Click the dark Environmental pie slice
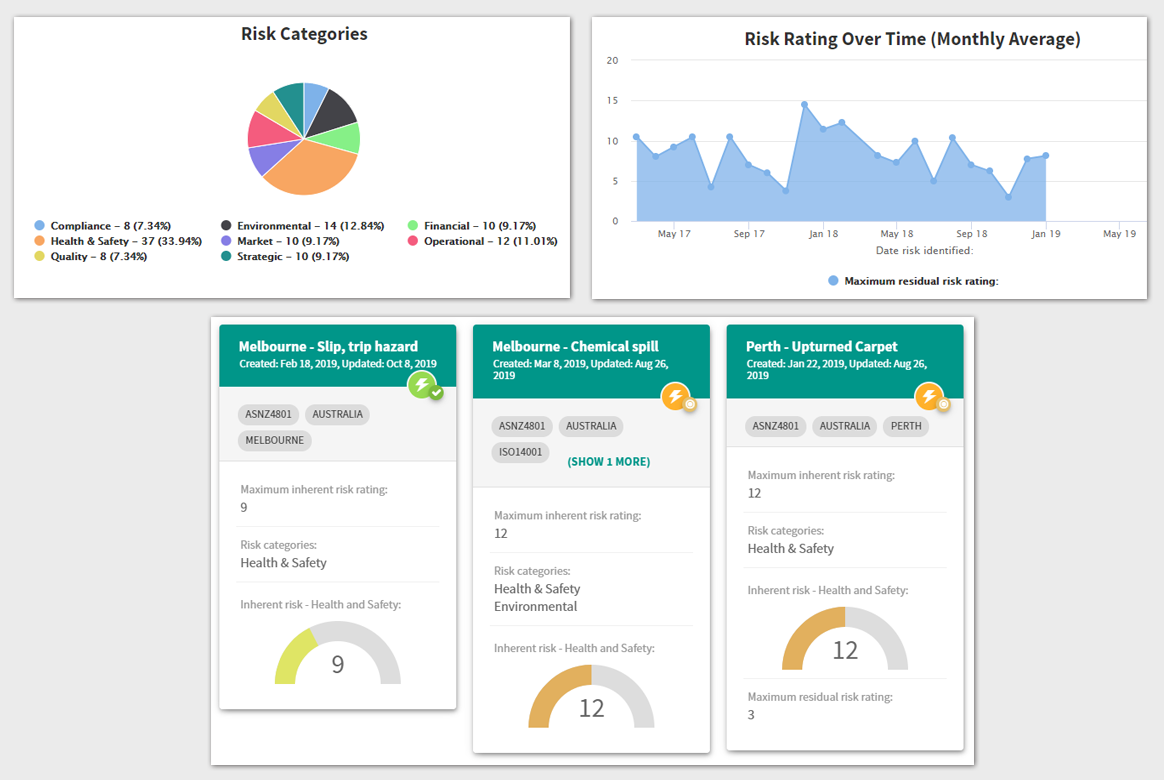This screenshot has width=1164, height=780. tap(331, 114)
